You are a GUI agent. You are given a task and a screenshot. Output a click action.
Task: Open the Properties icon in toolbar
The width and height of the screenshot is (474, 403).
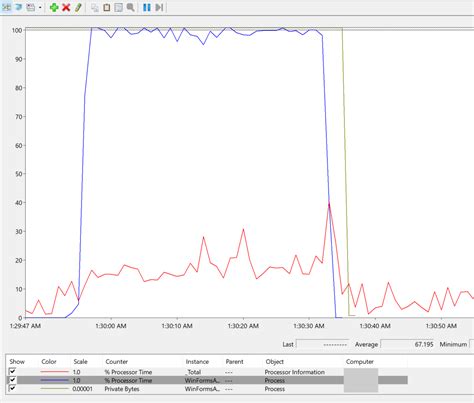tap(119, 7)
